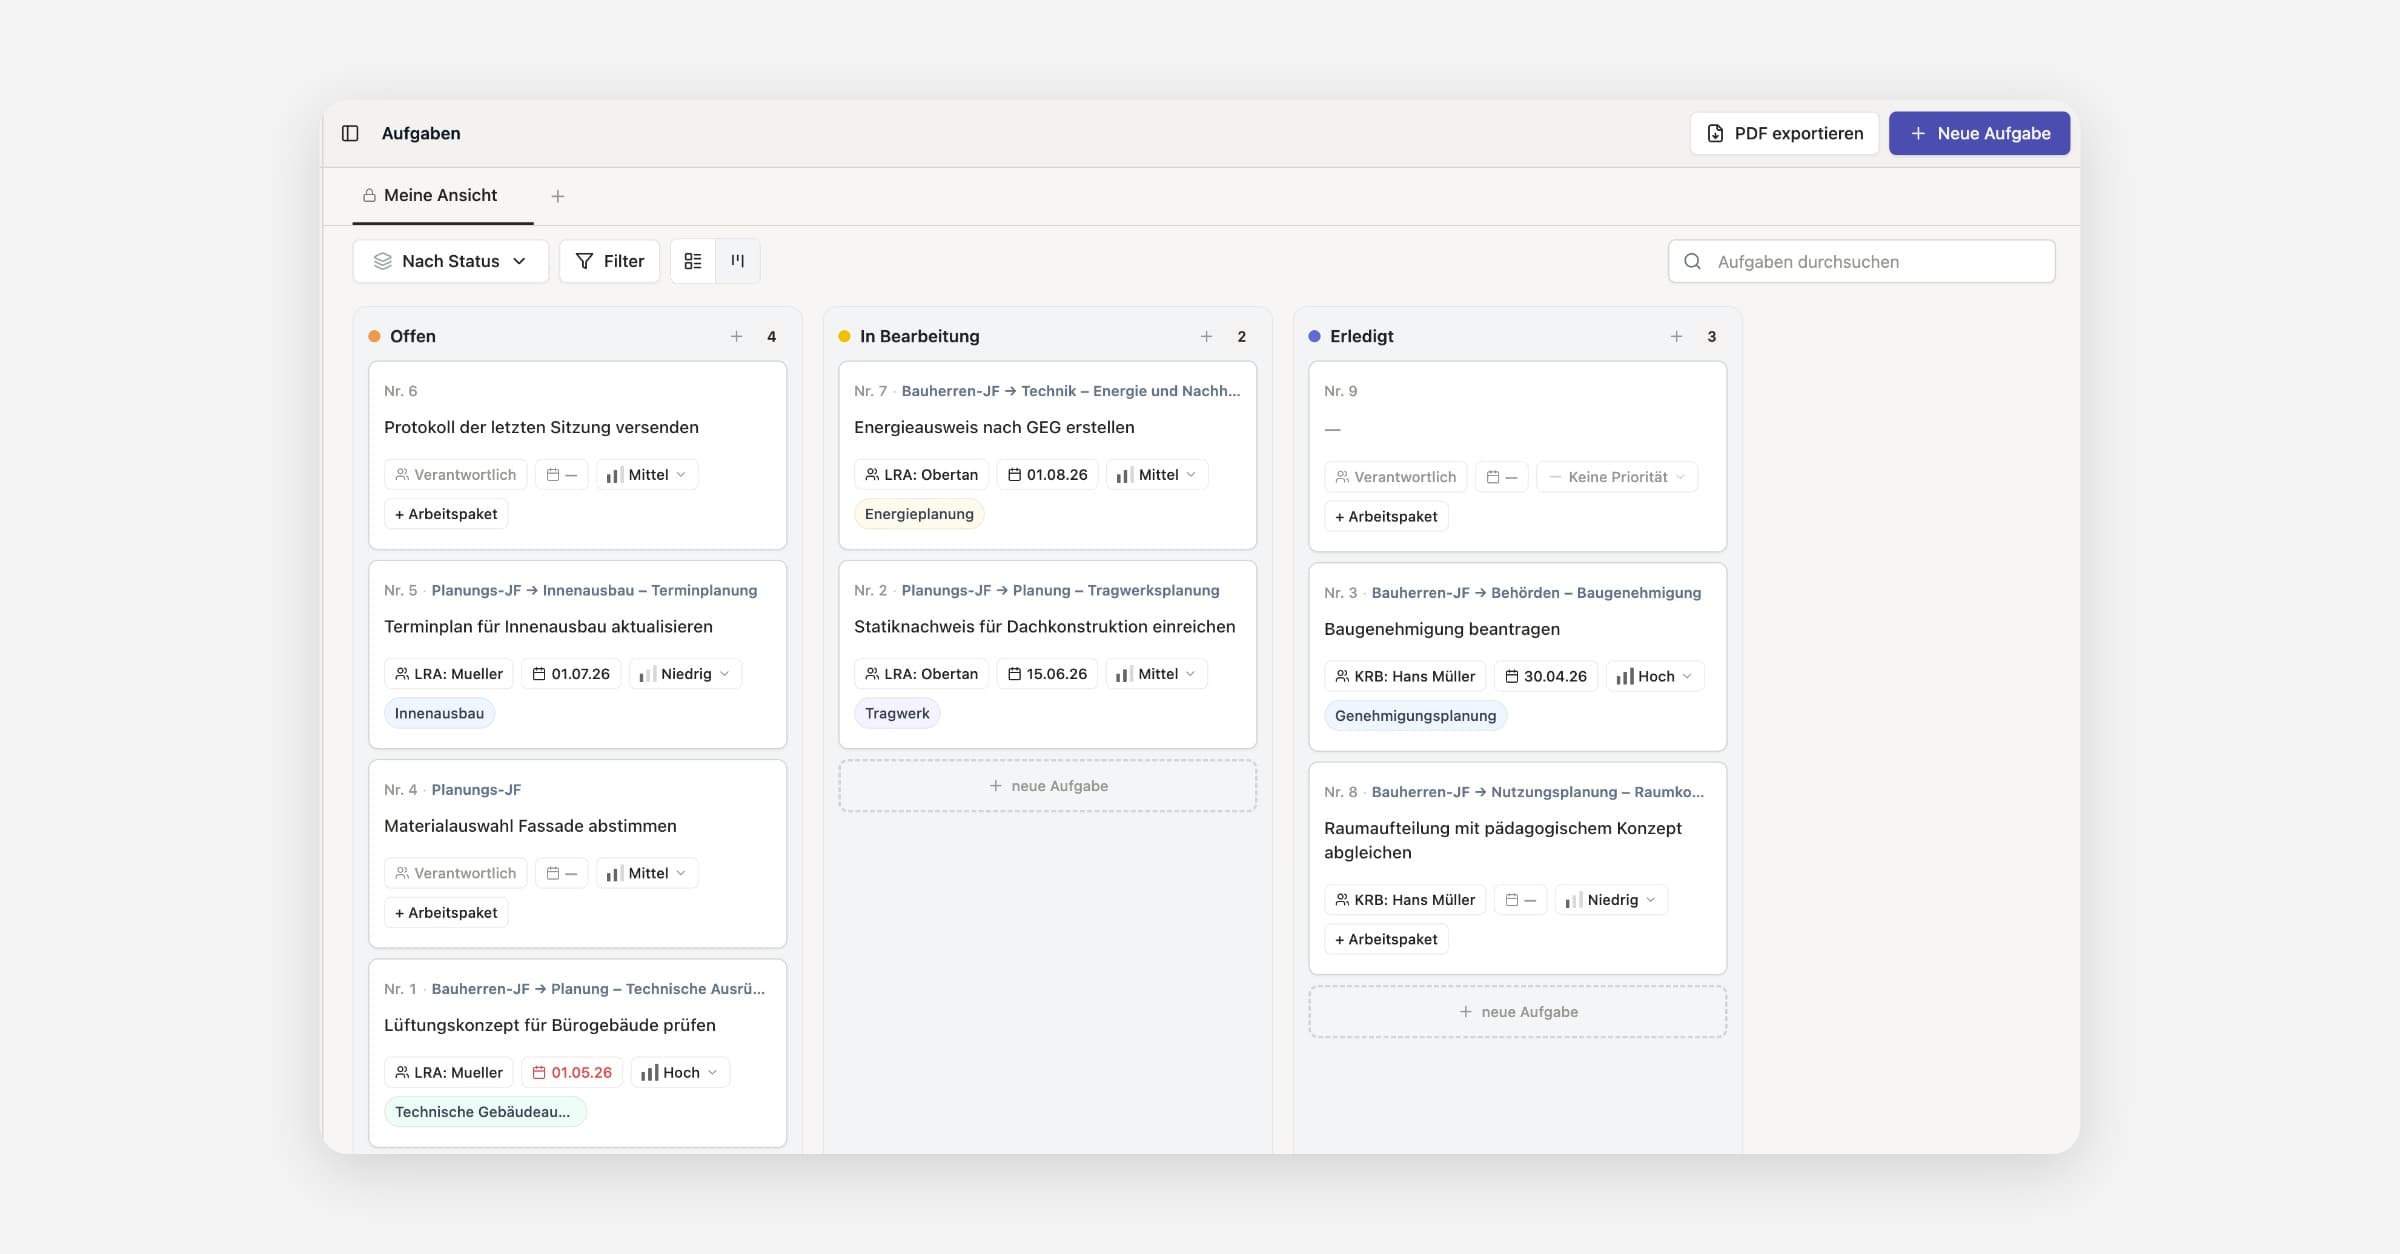Click the Technische Gebäudeau... tag
This screenshot has width=2400, height=1254.
coord(485,1111)
